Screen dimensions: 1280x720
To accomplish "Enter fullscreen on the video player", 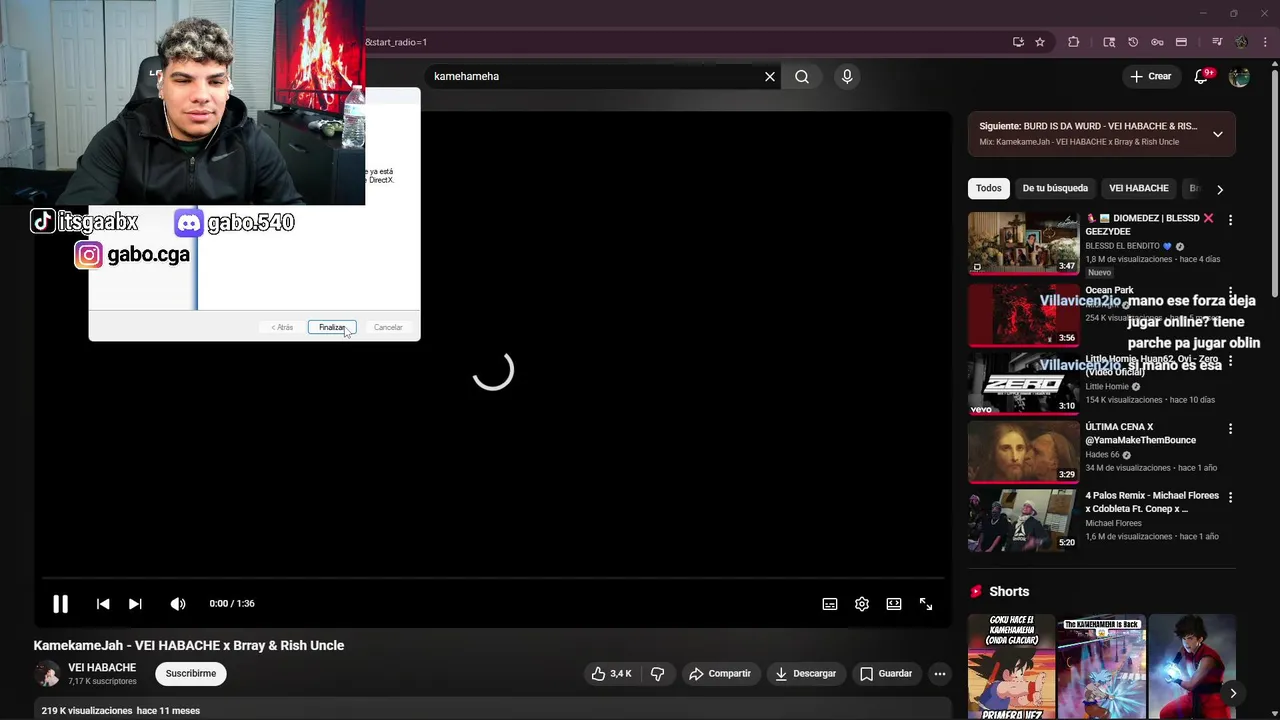I will [926, 604].
